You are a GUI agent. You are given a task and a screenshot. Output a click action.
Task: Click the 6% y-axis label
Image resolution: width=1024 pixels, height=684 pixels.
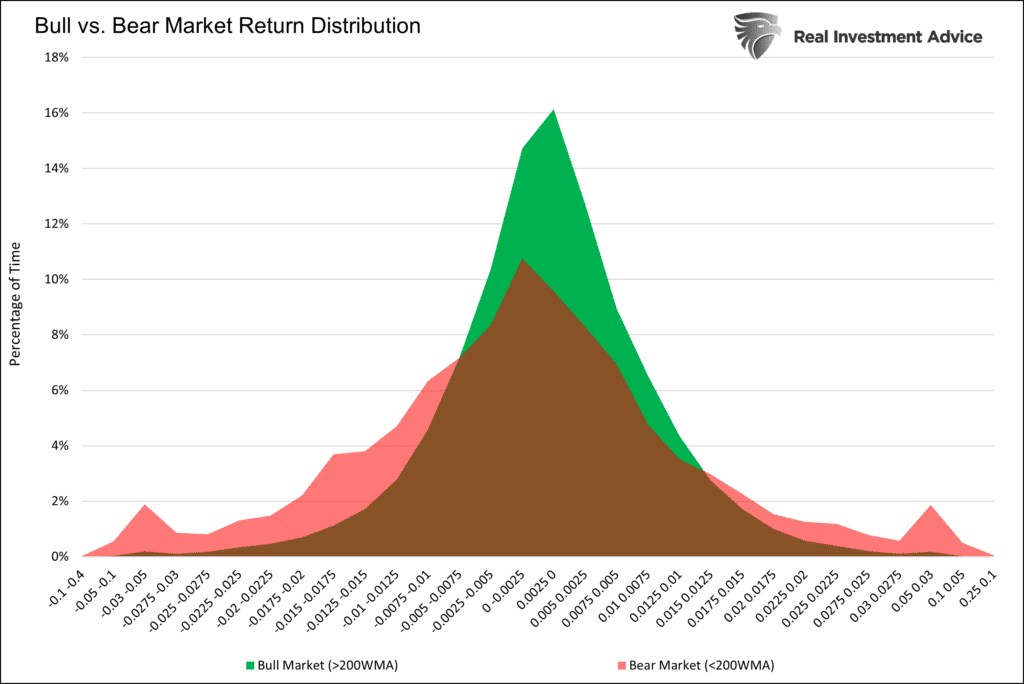(59, 391)
